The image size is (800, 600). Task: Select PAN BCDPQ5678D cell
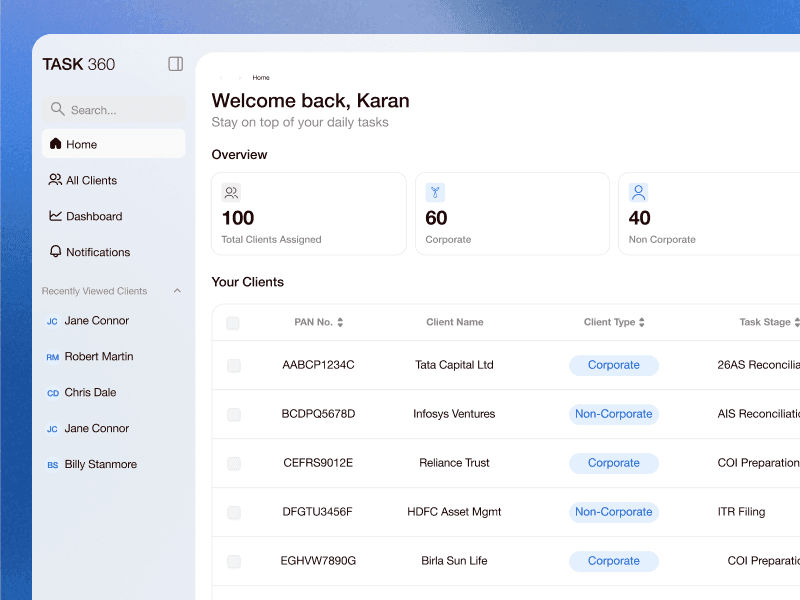[x=318, y=414]
